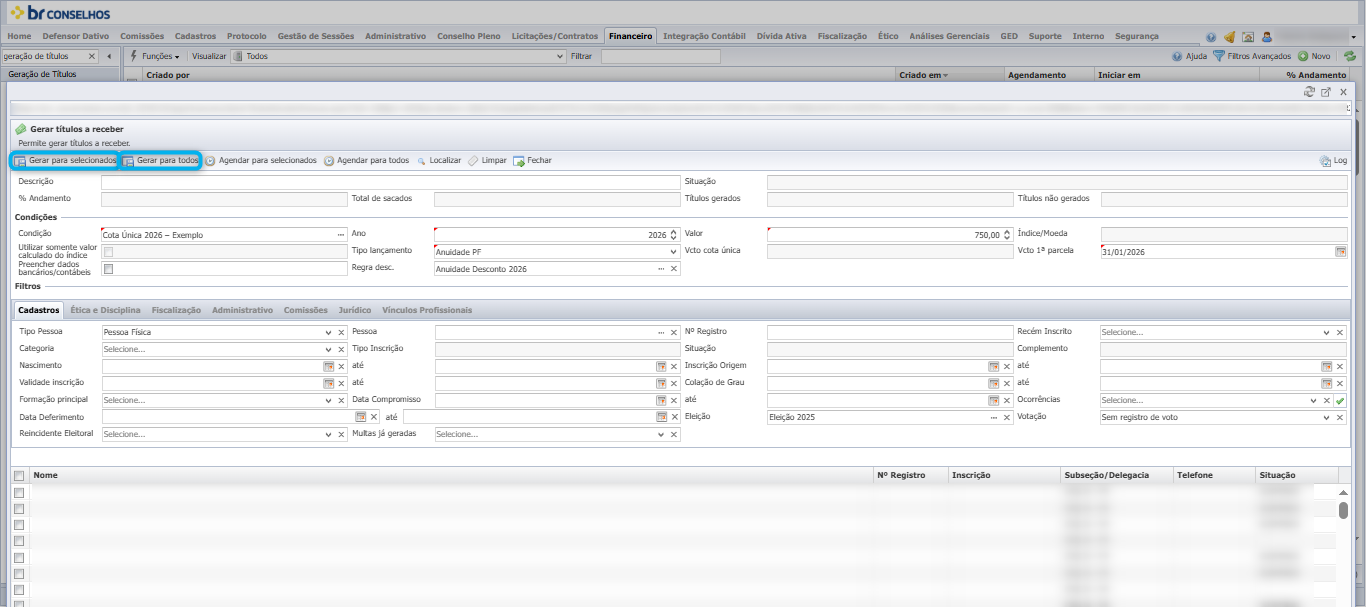Open Filtros Avançados funnel icon
The width and height of the screenshot is (1366, 607).
point(1219,56)
